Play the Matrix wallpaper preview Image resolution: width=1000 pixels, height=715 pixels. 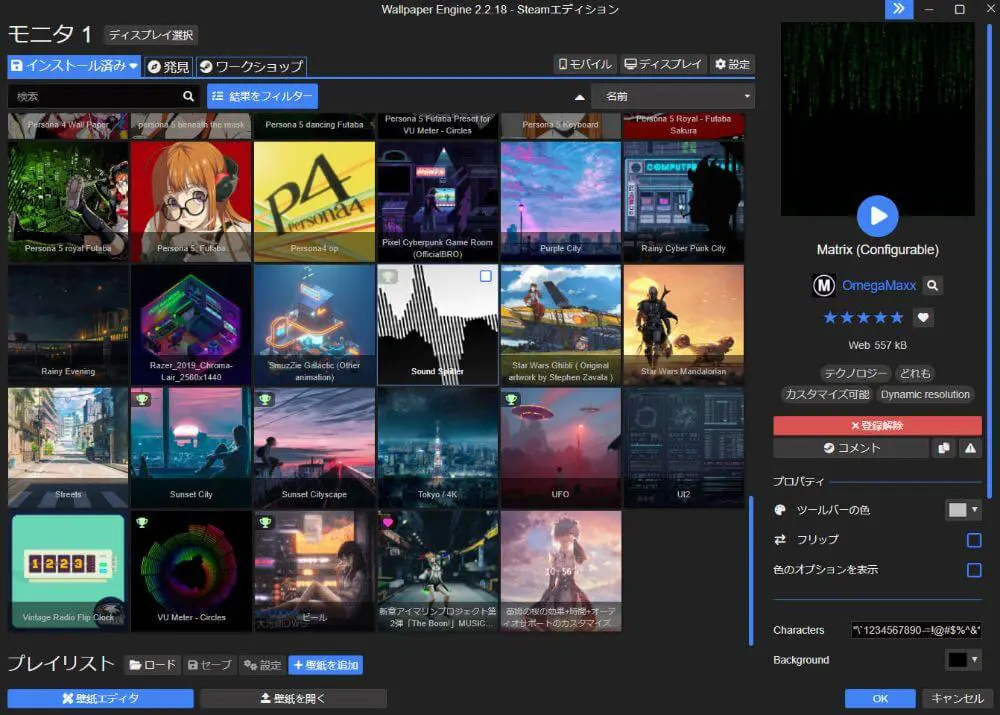click(878, 216)
